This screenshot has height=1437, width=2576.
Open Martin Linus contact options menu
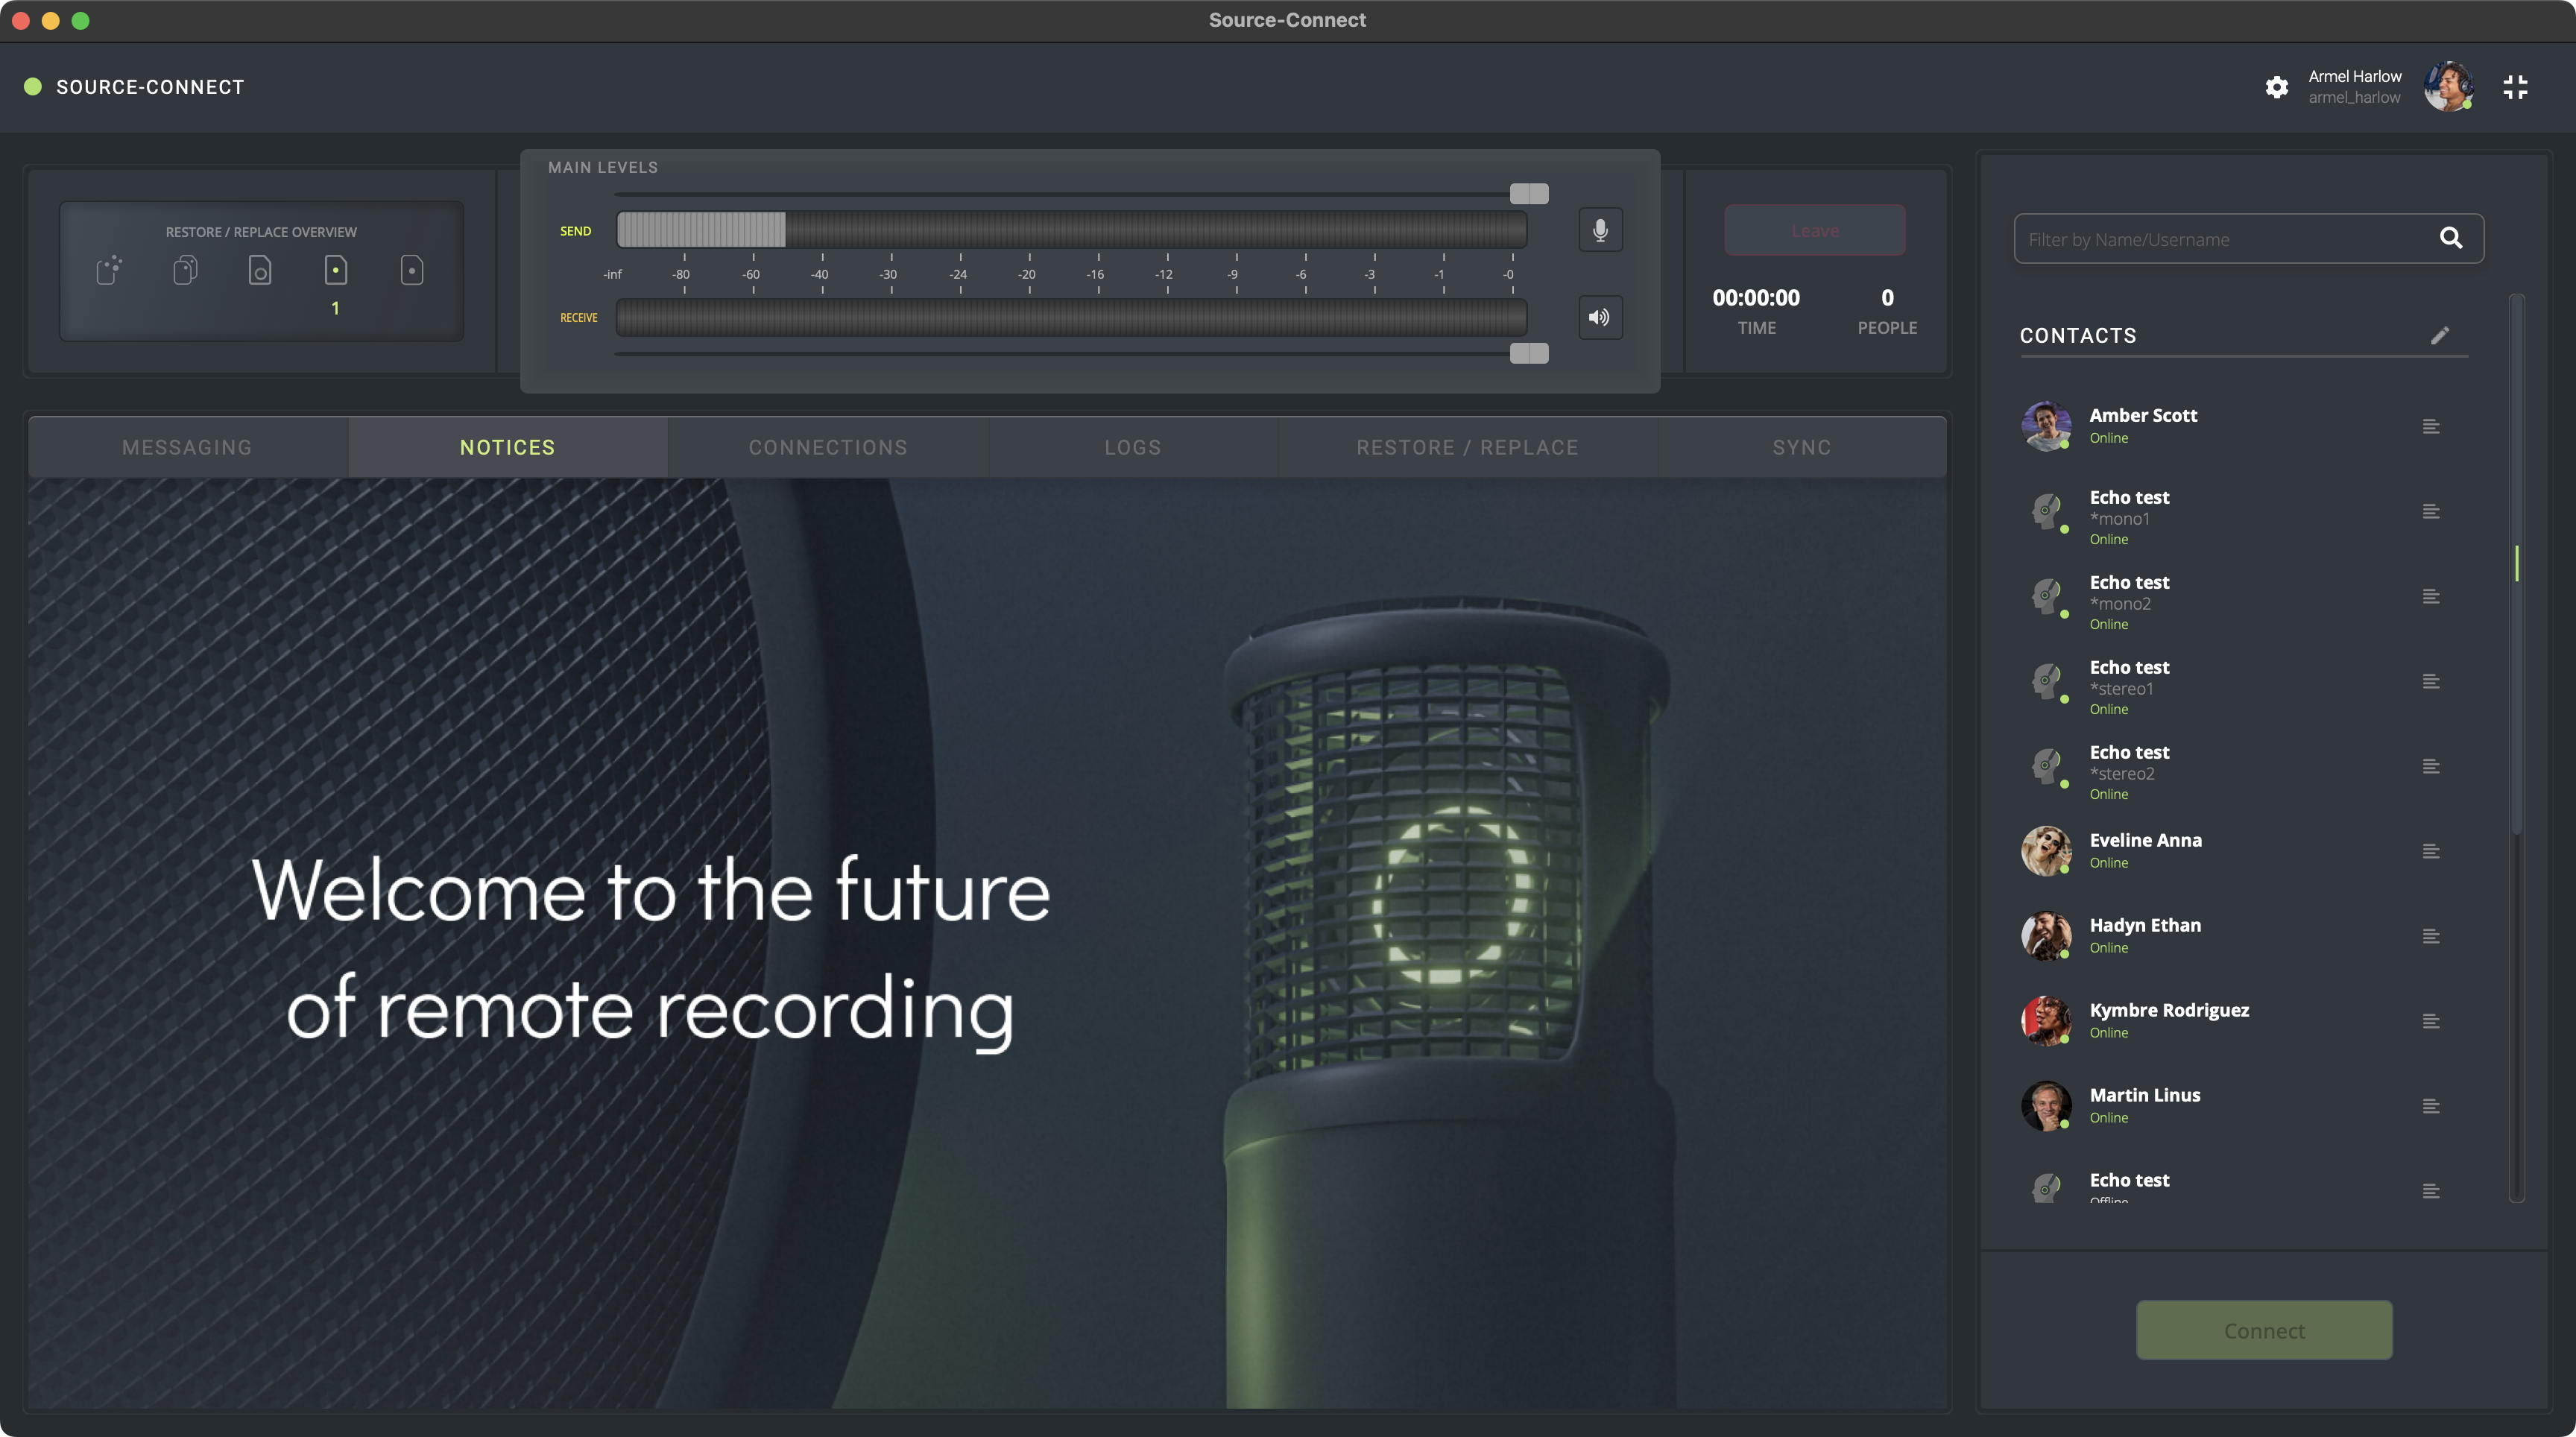tap(2431, 1106)
